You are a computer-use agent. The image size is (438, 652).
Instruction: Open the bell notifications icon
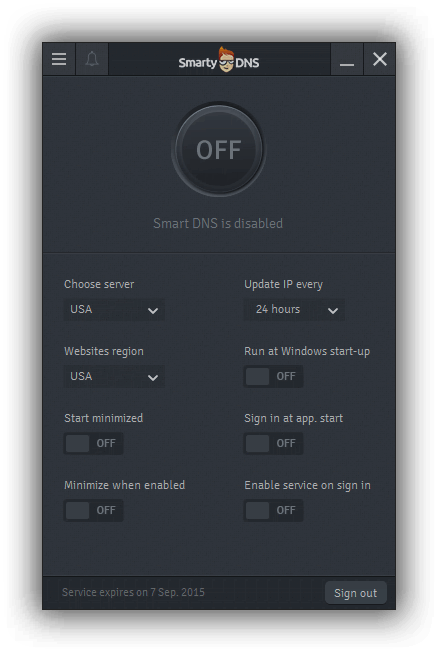tap(92, 59)
